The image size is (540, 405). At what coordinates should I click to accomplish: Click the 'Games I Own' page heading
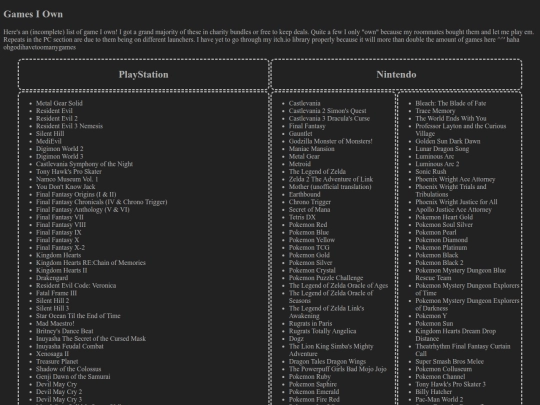(x=33, y=14)
